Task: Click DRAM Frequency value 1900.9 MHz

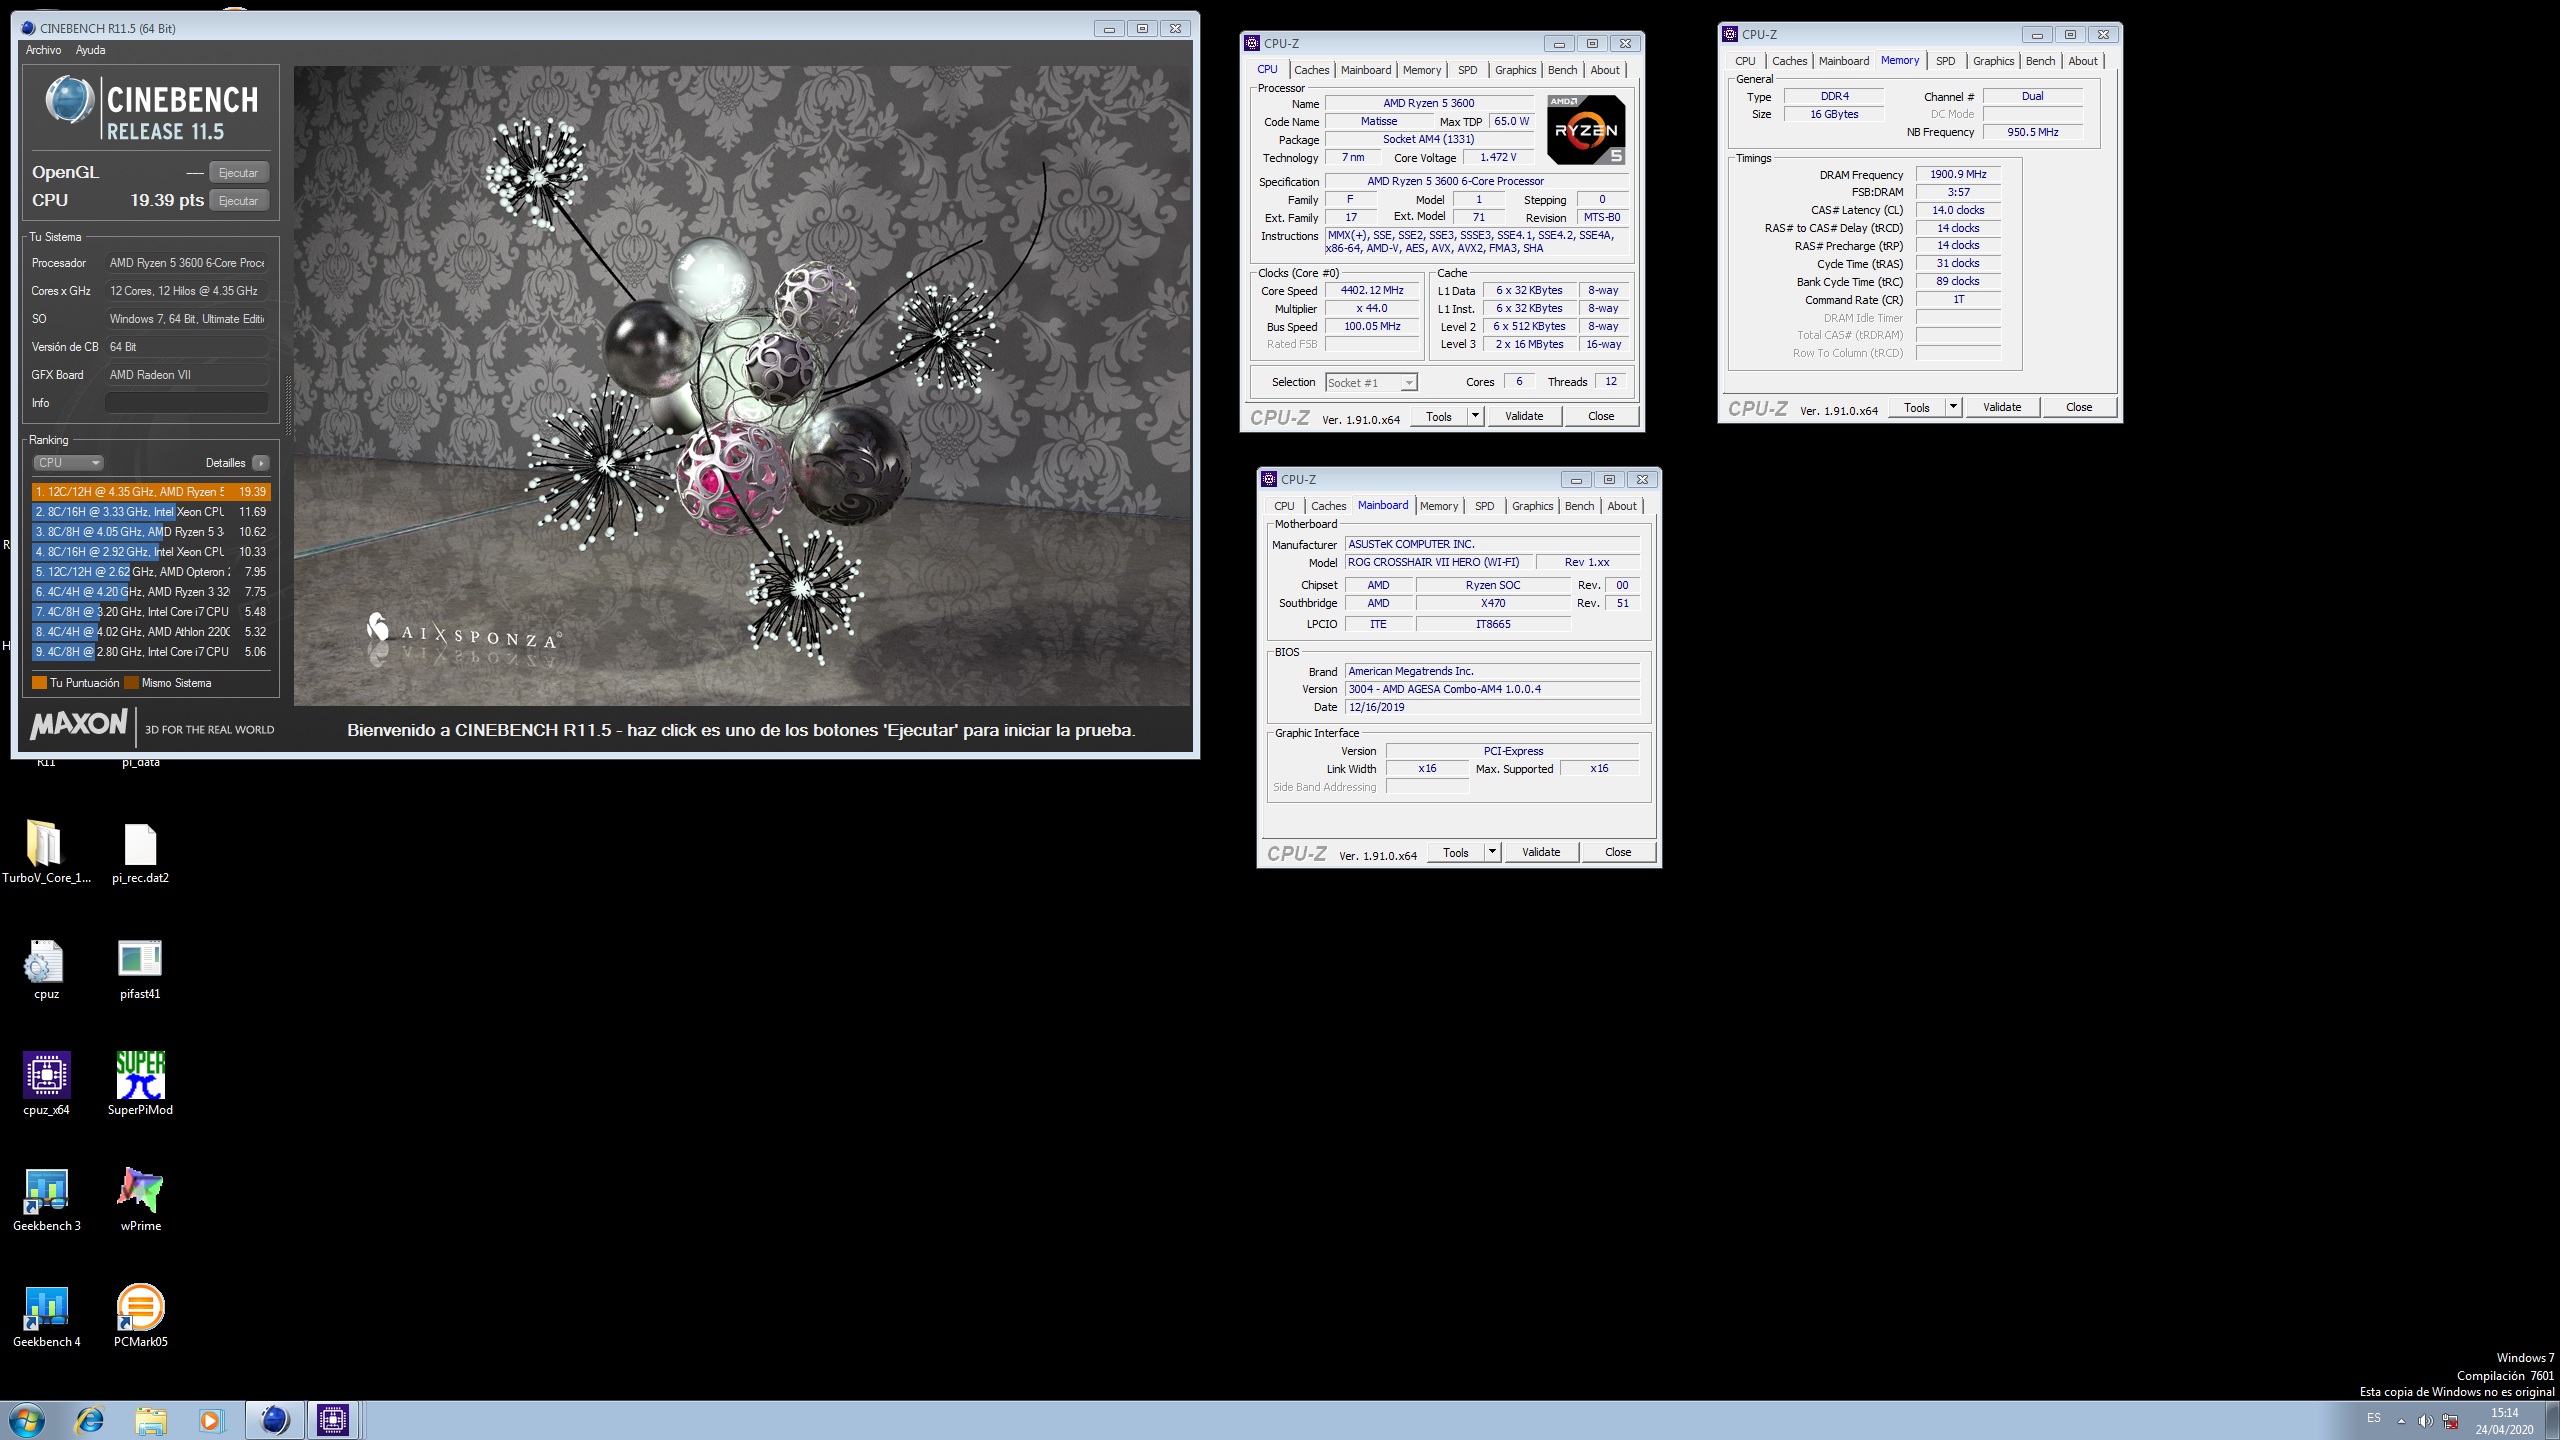Action: (x=1958, y=174)
